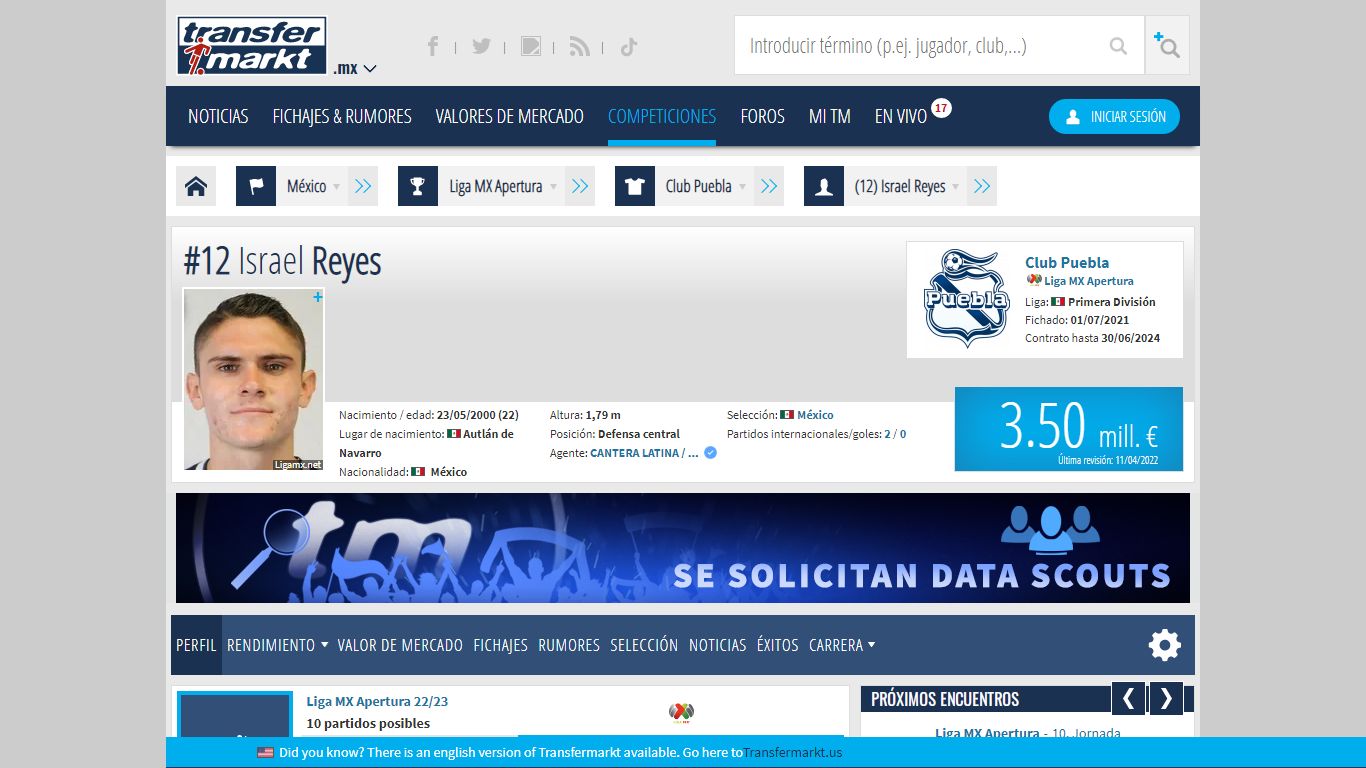The height and width of the screenshot is (768, 1366).
Task: Open the MI TM main menu
Action: tap(830, 116)
